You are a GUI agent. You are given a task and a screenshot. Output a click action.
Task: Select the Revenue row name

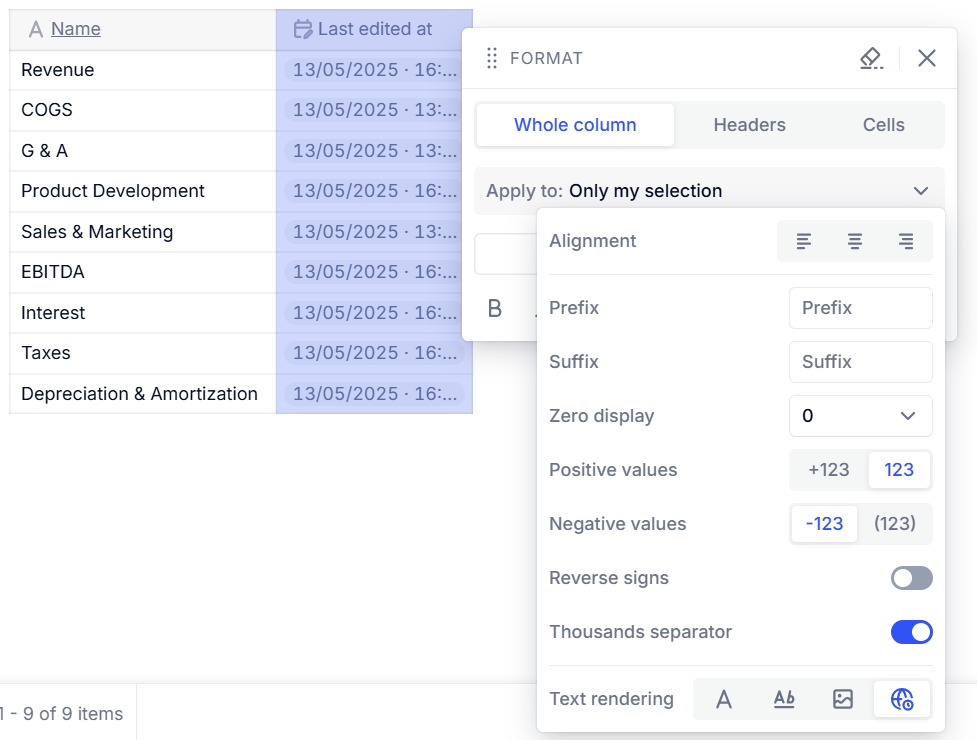[x=57, y=70]
